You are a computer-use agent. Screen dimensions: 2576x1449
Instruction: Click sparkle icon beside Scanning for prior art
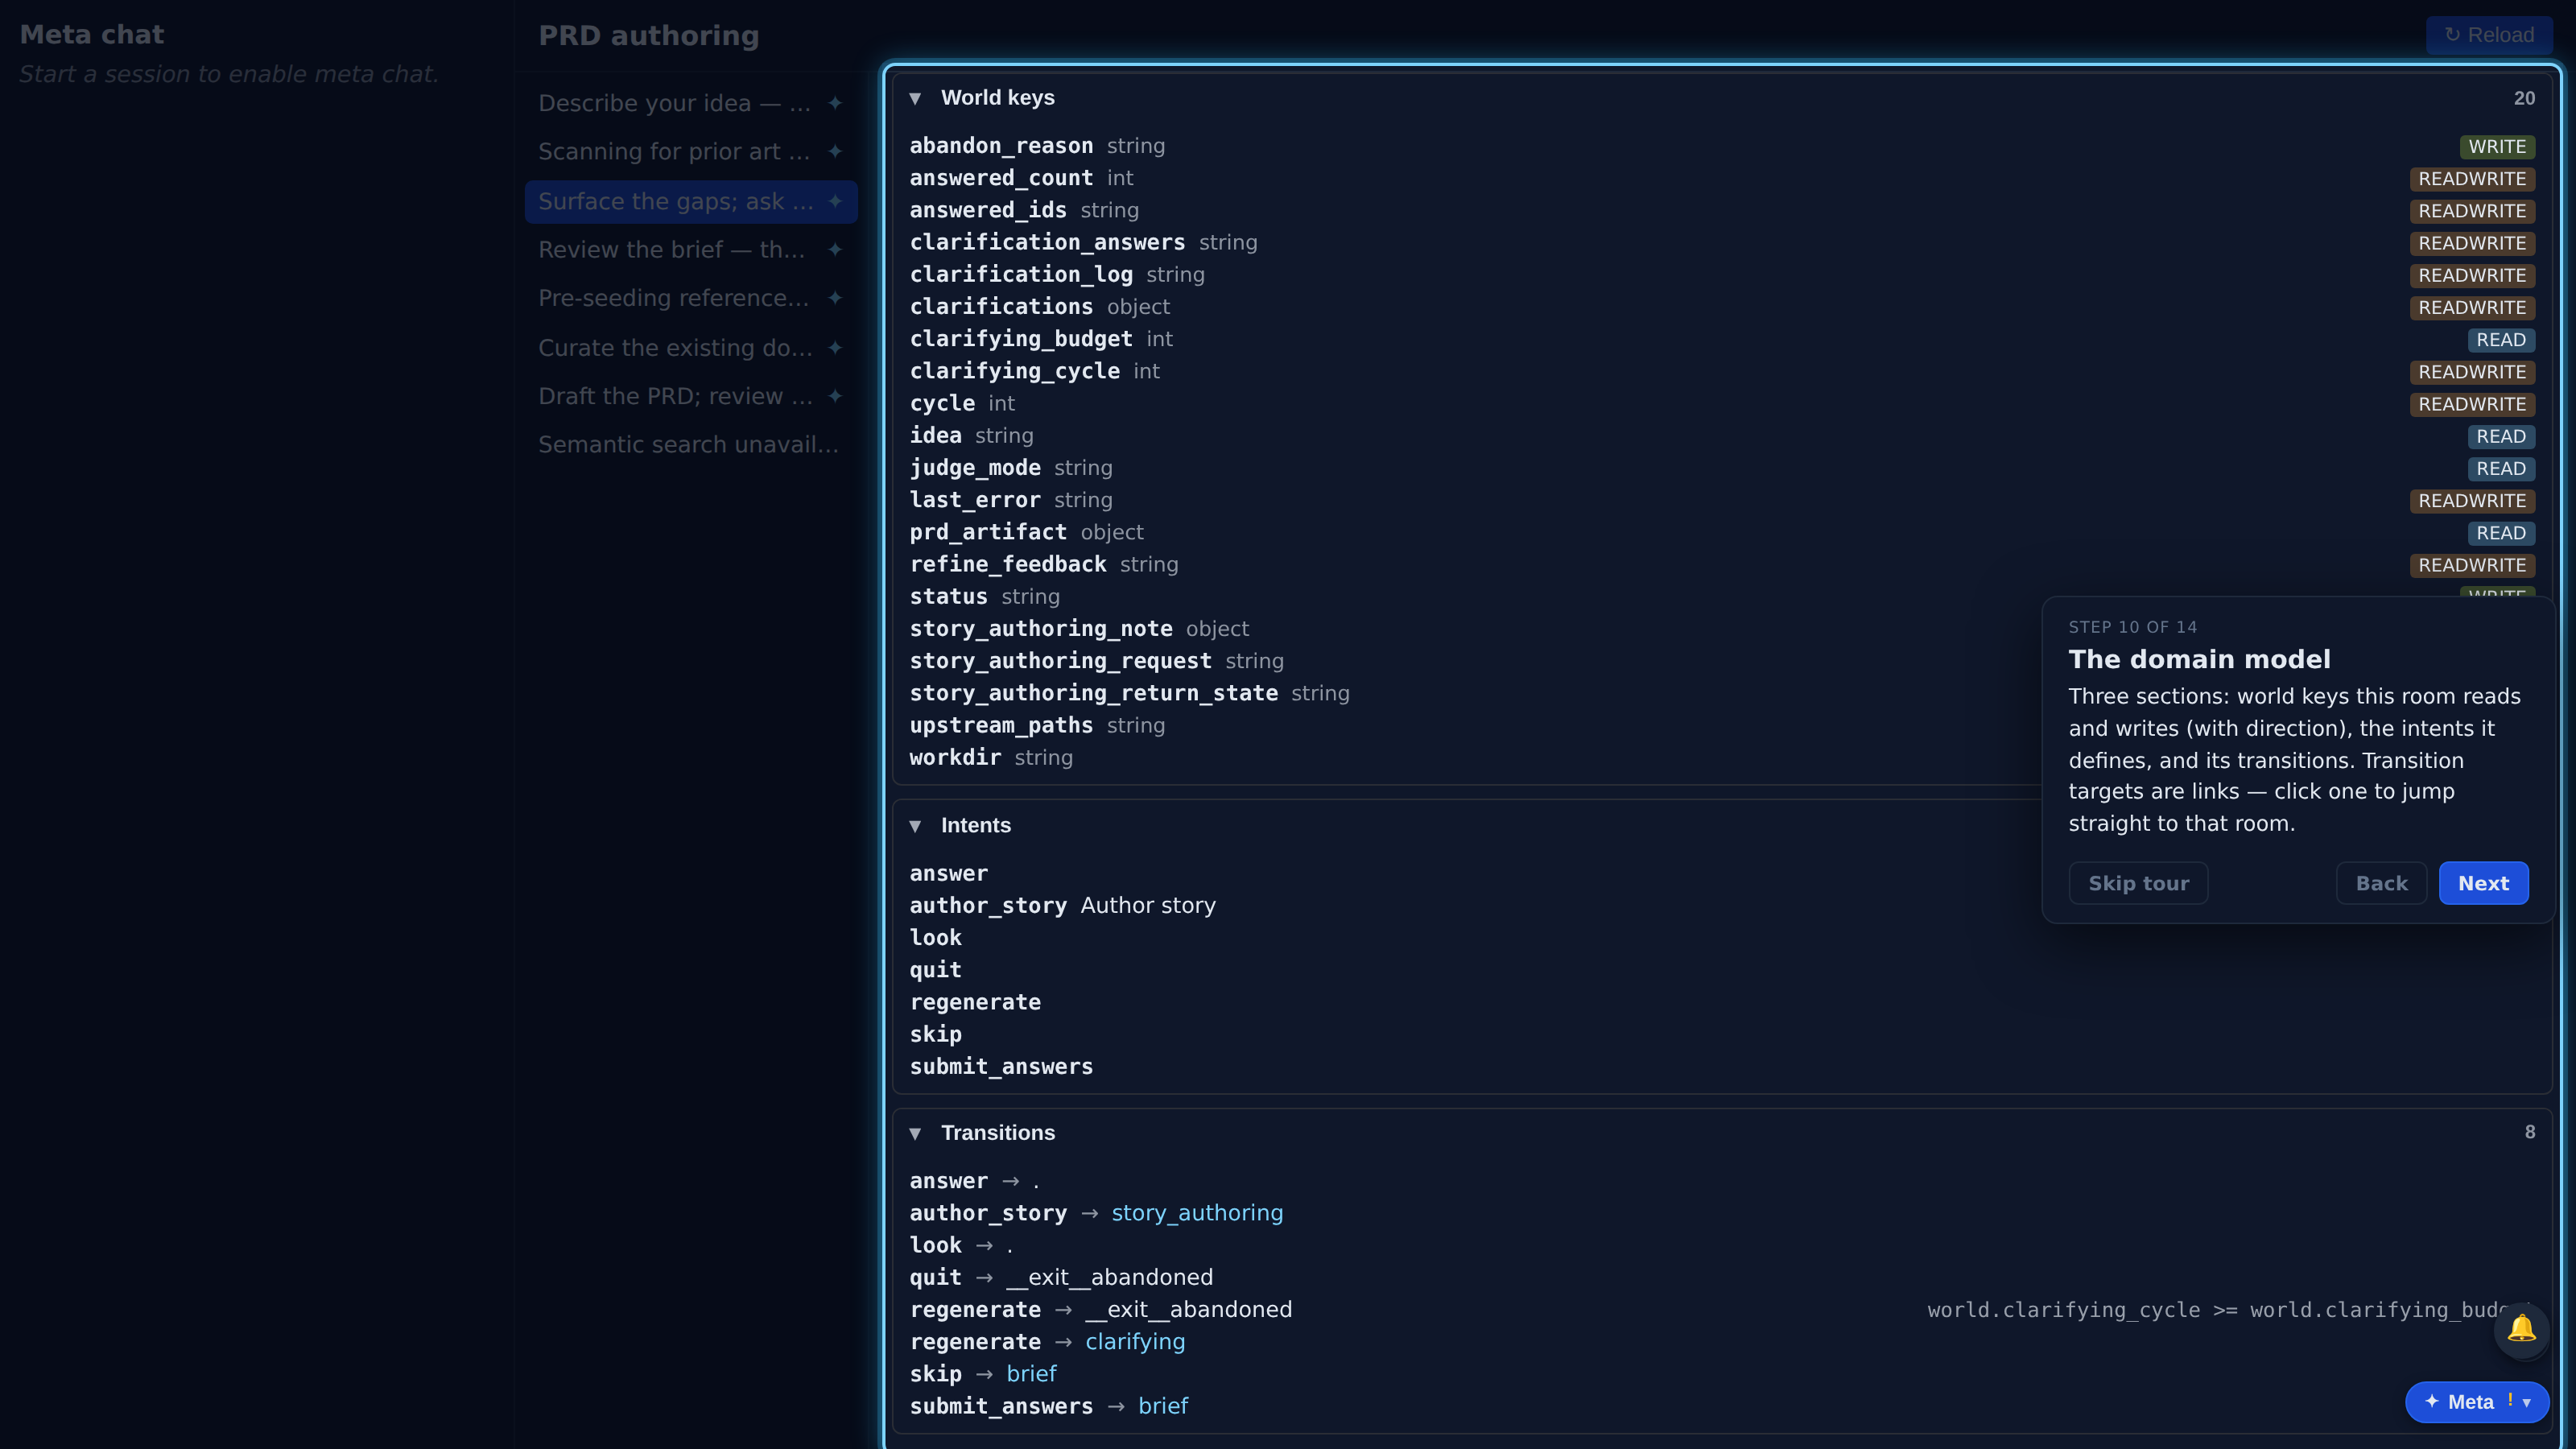(x=835, y=151)
